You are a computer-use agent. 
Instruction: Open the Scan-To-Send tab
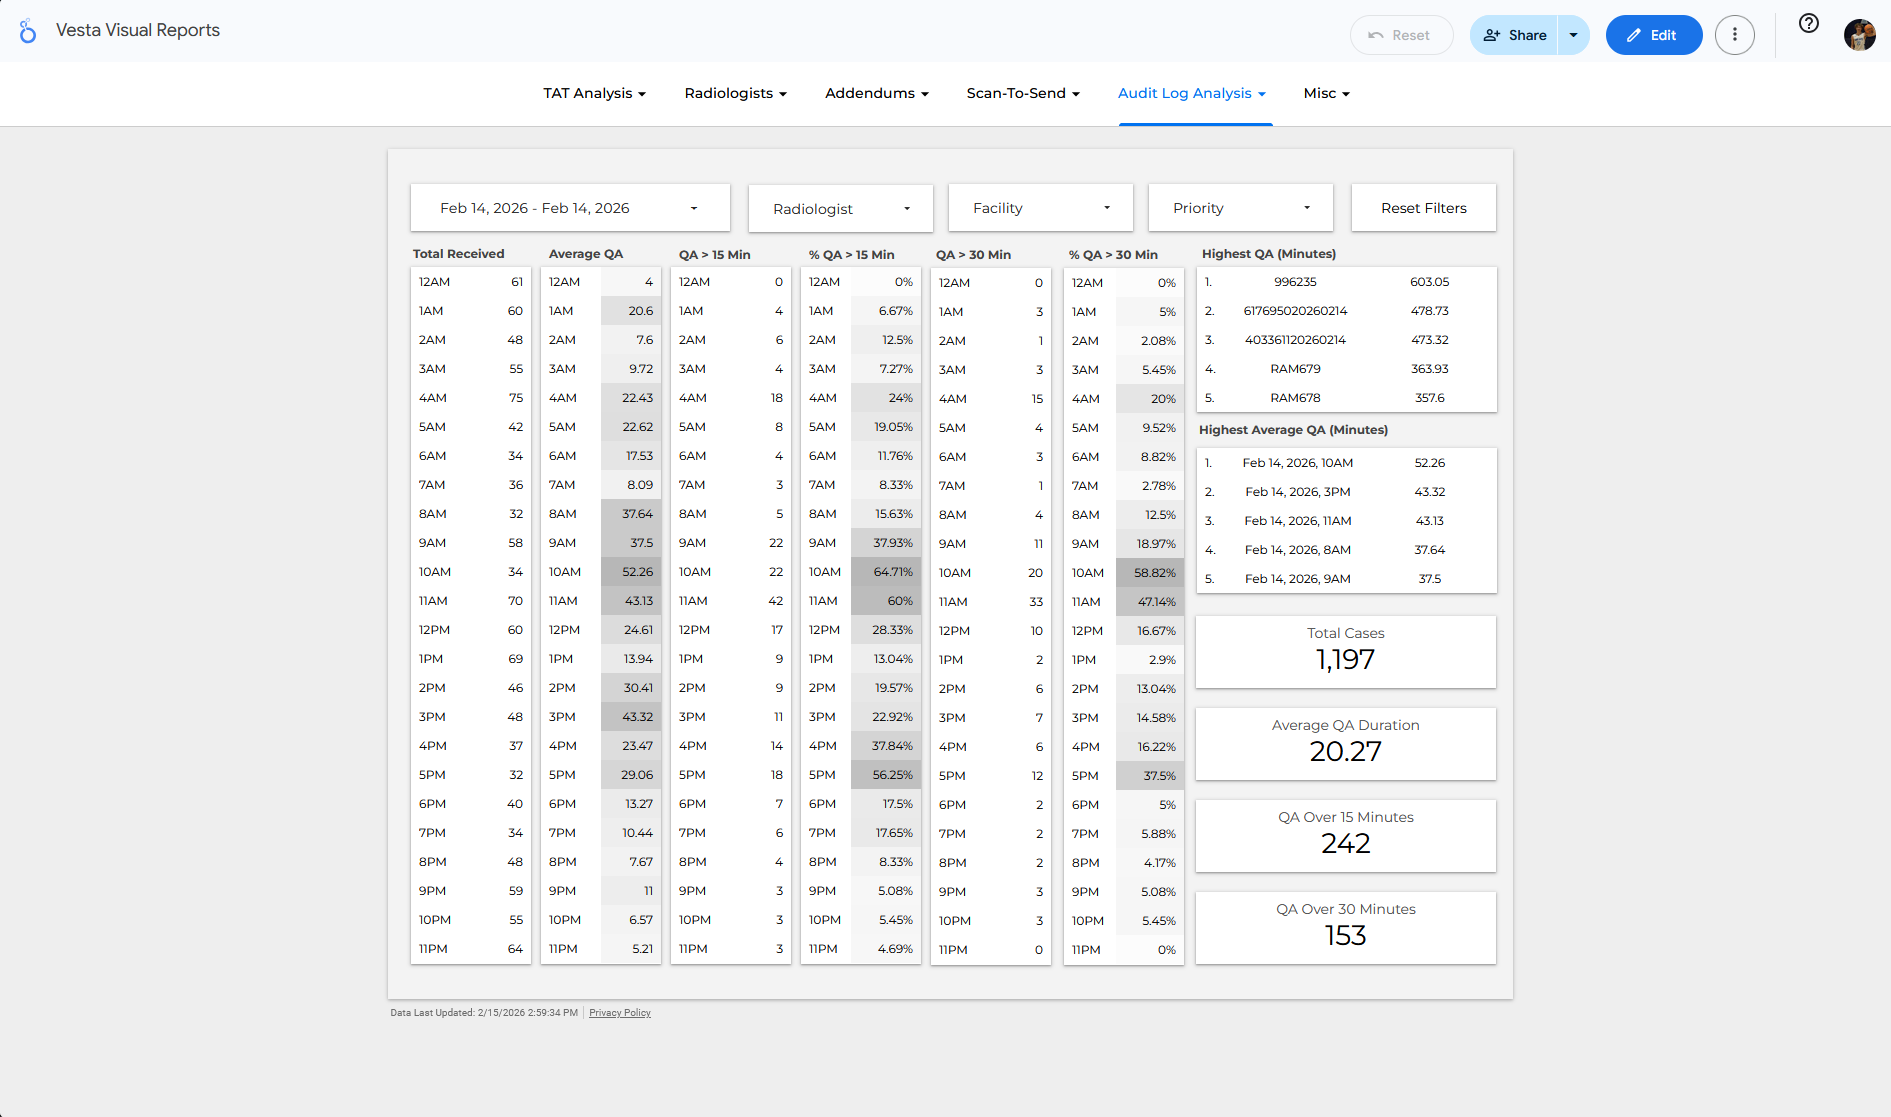(1022, 93)
